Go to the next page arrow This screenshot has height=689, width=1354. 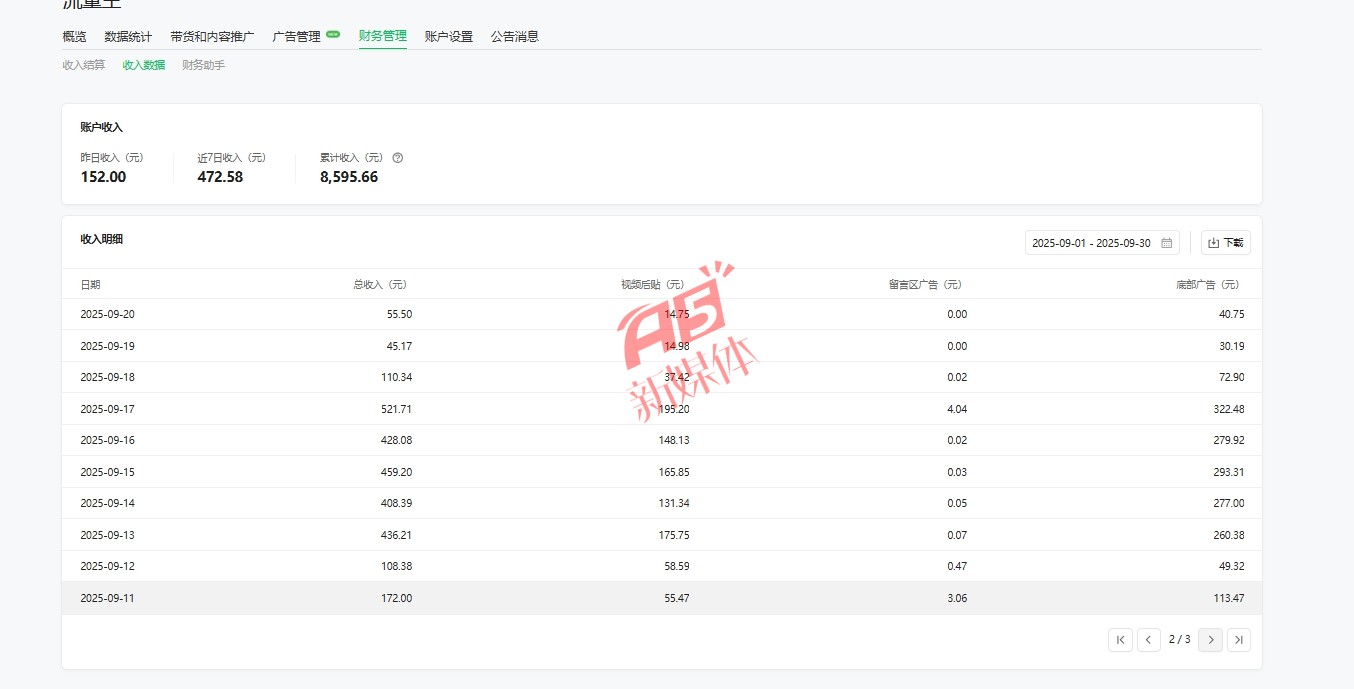1210,640
